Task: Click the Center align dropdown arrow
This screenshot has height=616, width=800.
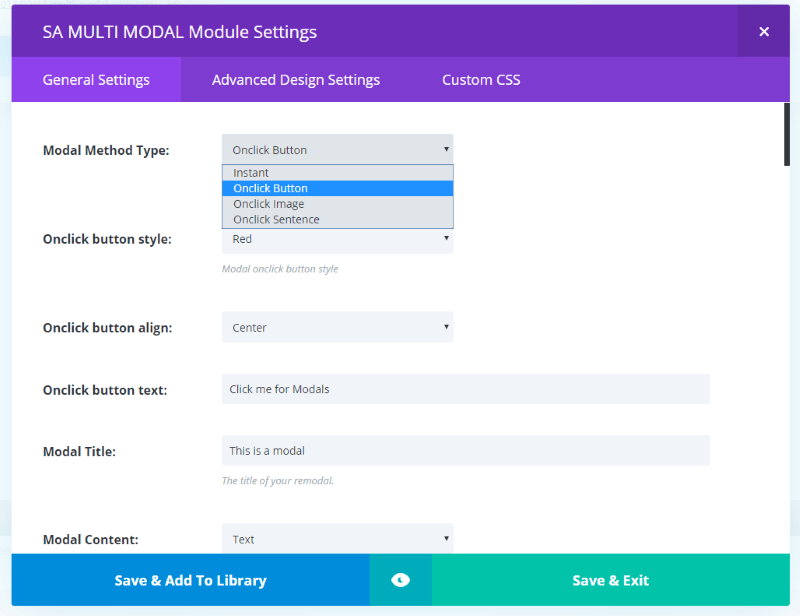Action: pos(446,327)
